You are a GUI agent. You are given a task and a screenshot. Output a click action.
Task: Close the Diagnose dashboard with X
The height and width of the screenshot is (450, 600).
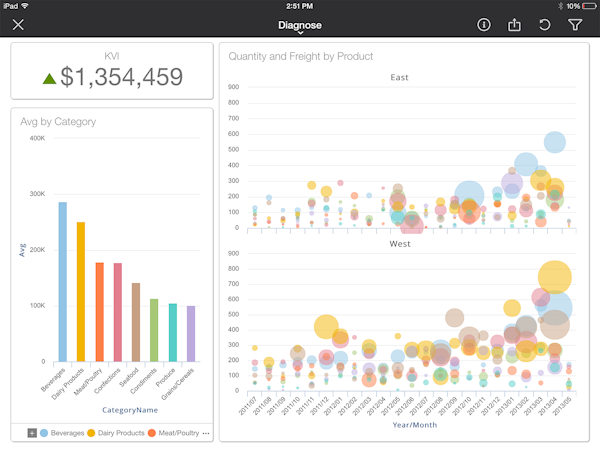point(18,25)
